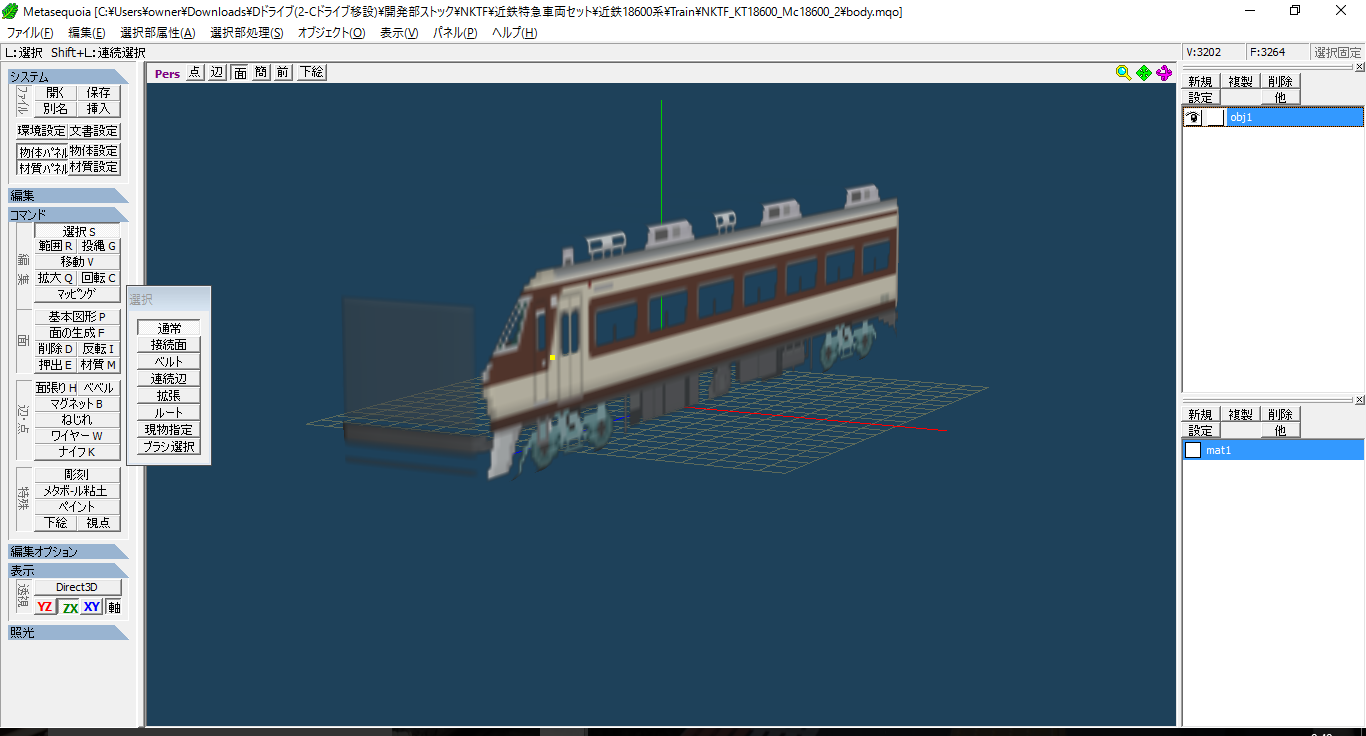Screen dimensions: 1366x736
Task: Toggle the YZ view plane button
Action: (45, 607)
